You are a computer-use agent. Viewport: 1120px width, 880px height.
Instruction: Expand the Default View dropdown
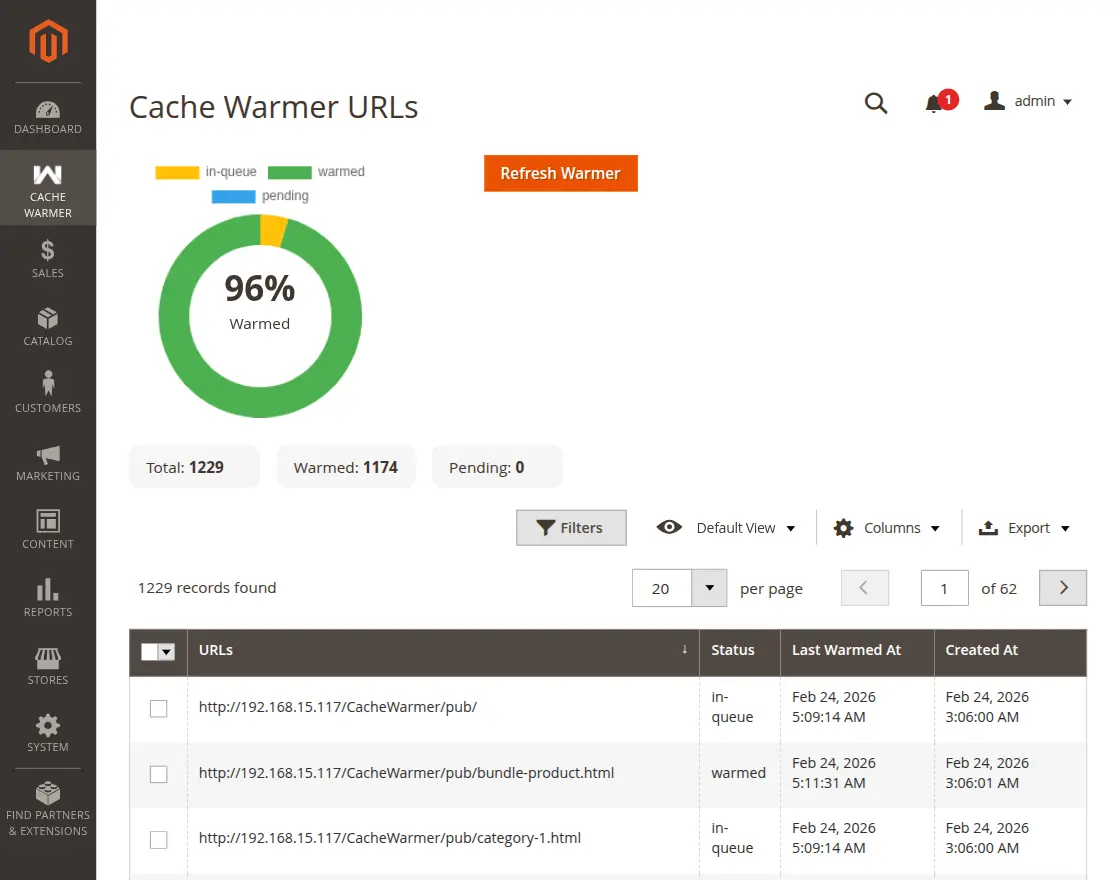(724, 527)
